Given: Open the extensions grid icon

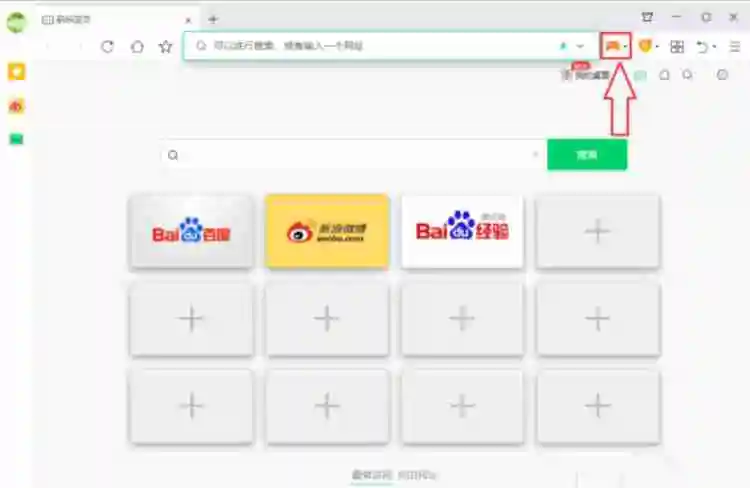Looking at the screenshot, I should [x=677, y=46].
